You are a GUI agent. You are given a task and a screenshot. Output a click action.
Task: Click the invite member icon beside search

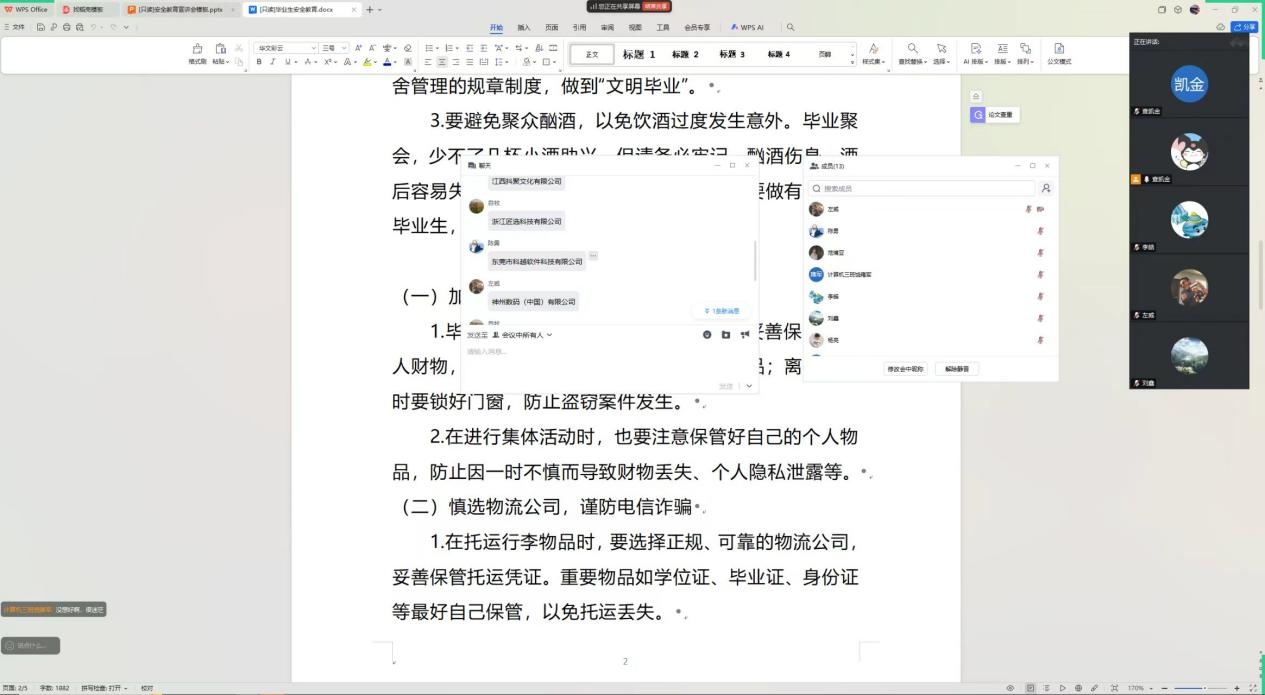coord(1046,188)
